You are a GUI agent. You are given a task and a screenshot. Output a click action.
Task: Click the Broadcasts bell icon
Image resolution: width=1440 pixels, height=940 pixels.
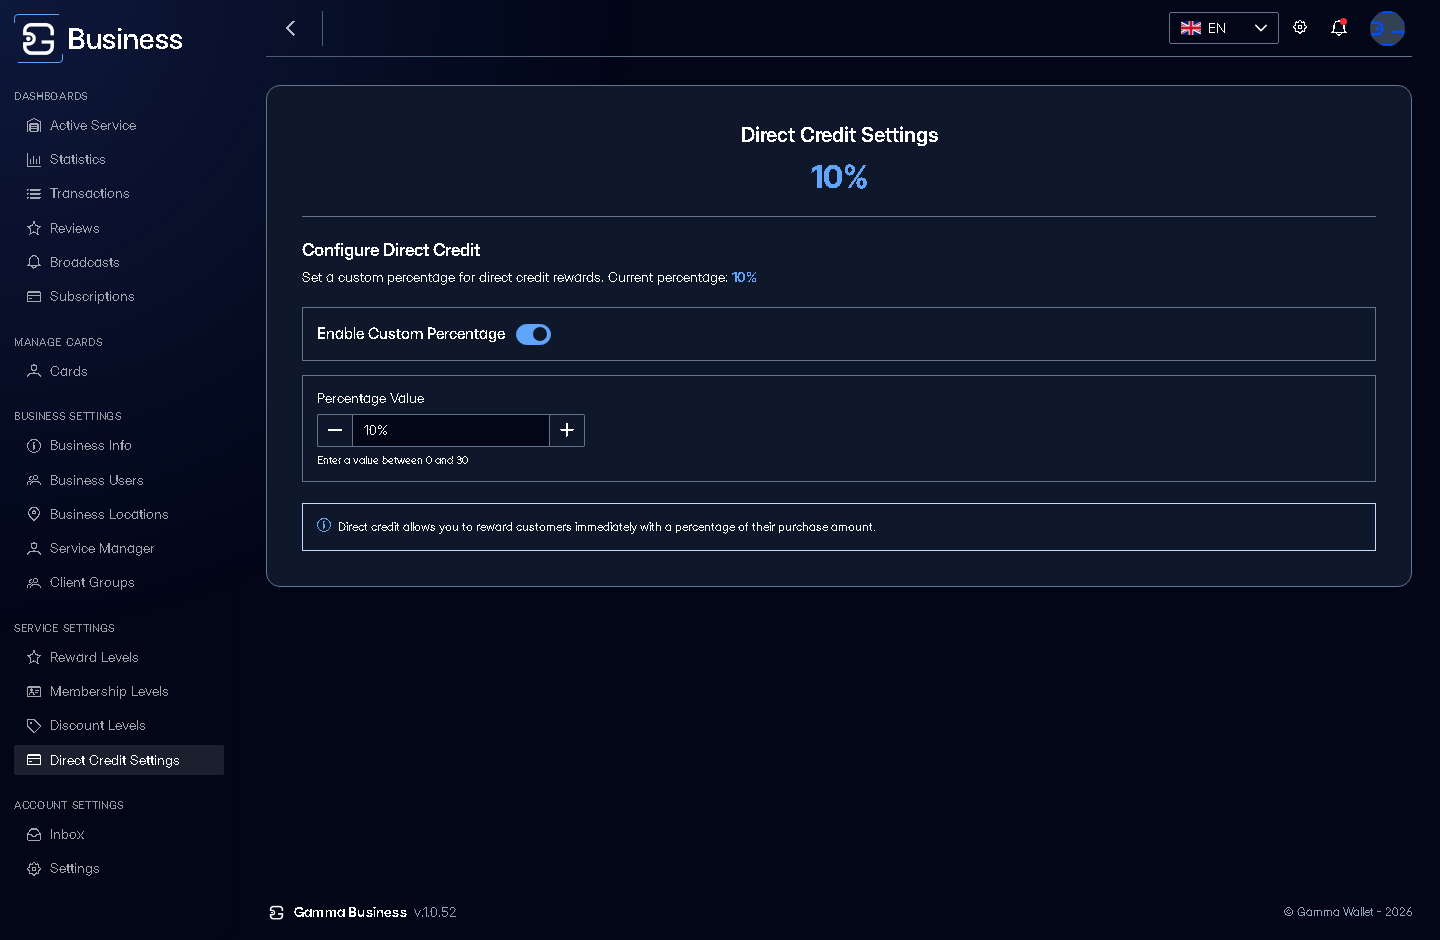click(x=34, y=263)
